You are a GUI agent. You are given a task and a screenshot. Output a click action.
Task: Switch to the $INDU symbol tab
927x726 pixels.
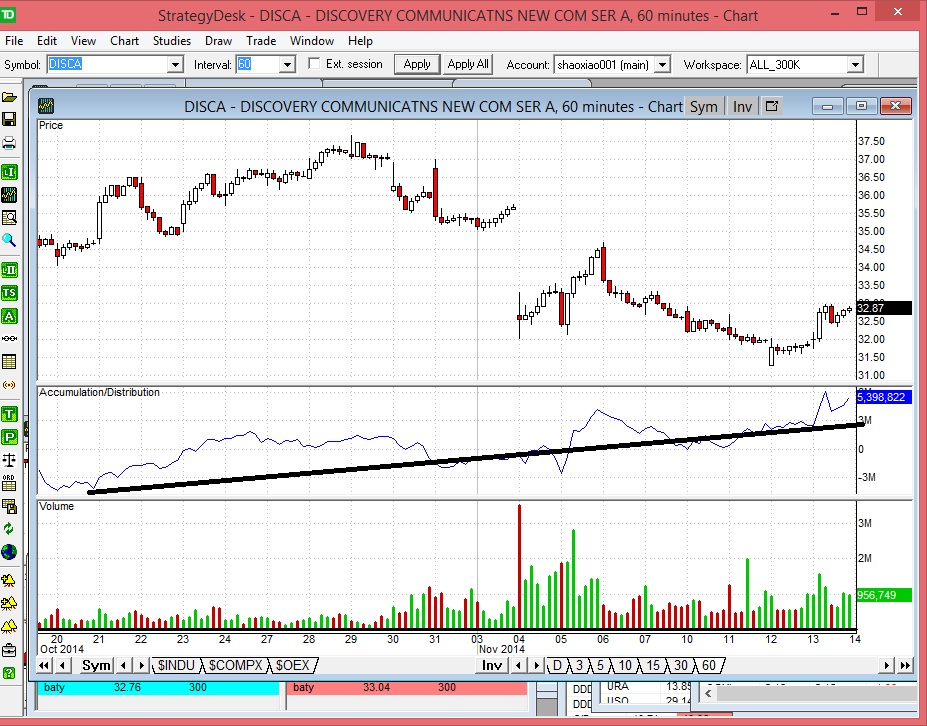click(x=176, y=666)
